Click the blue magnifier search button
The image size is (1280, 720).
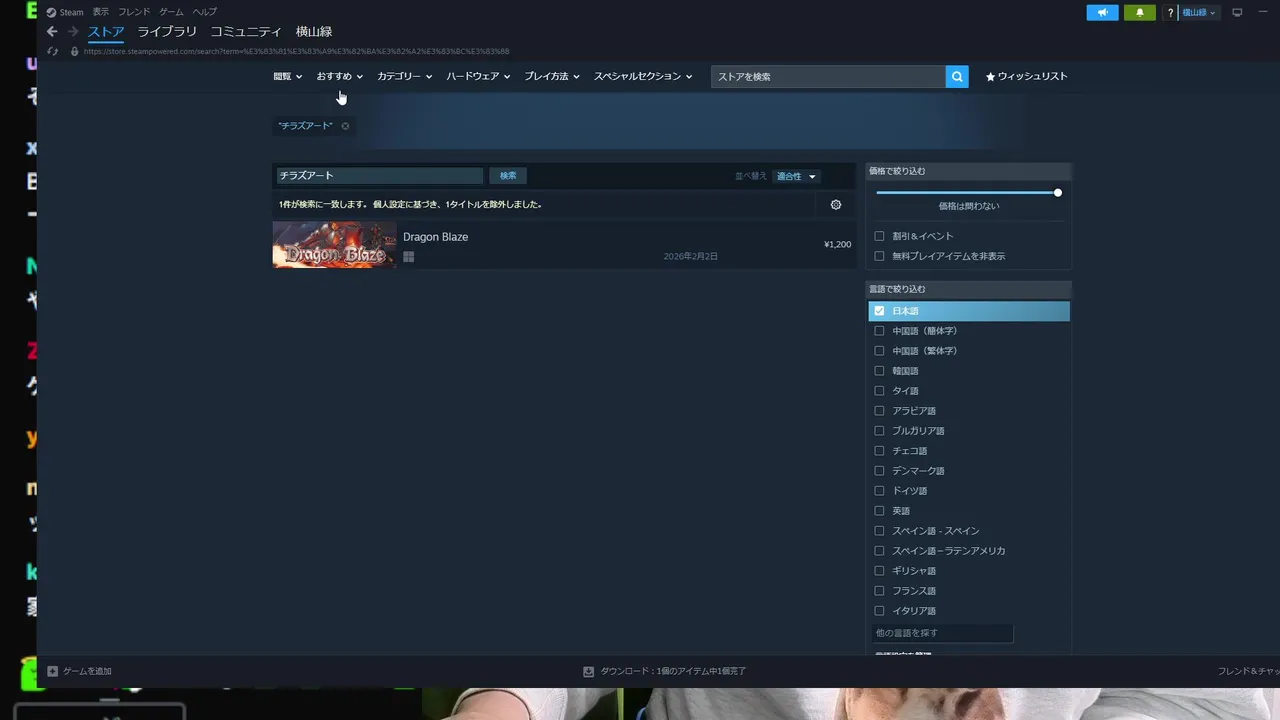pos(957,76)
